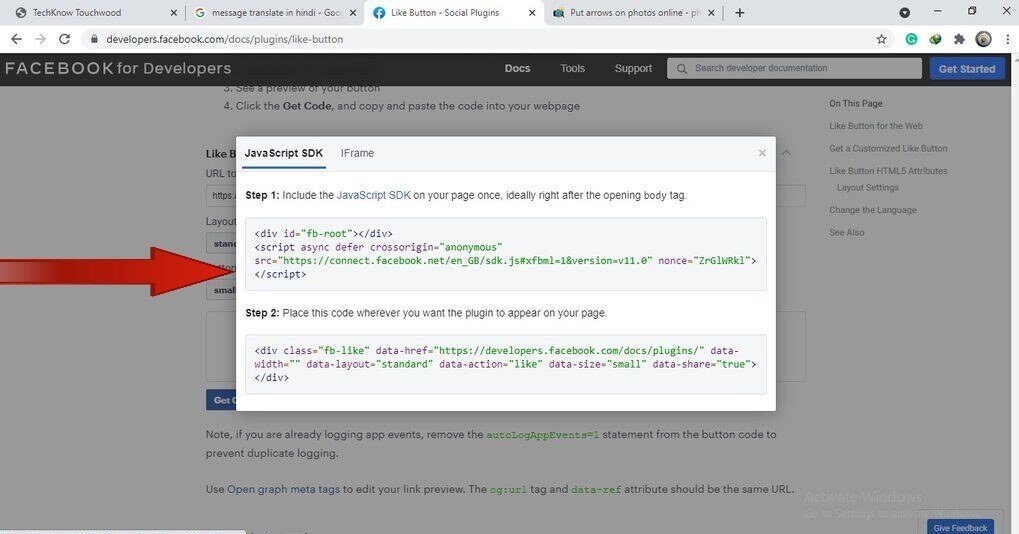Screen dimensions: 1019x534
Task: Collapse the Like Button configurator chevron
Action: (x=786, y=153)
